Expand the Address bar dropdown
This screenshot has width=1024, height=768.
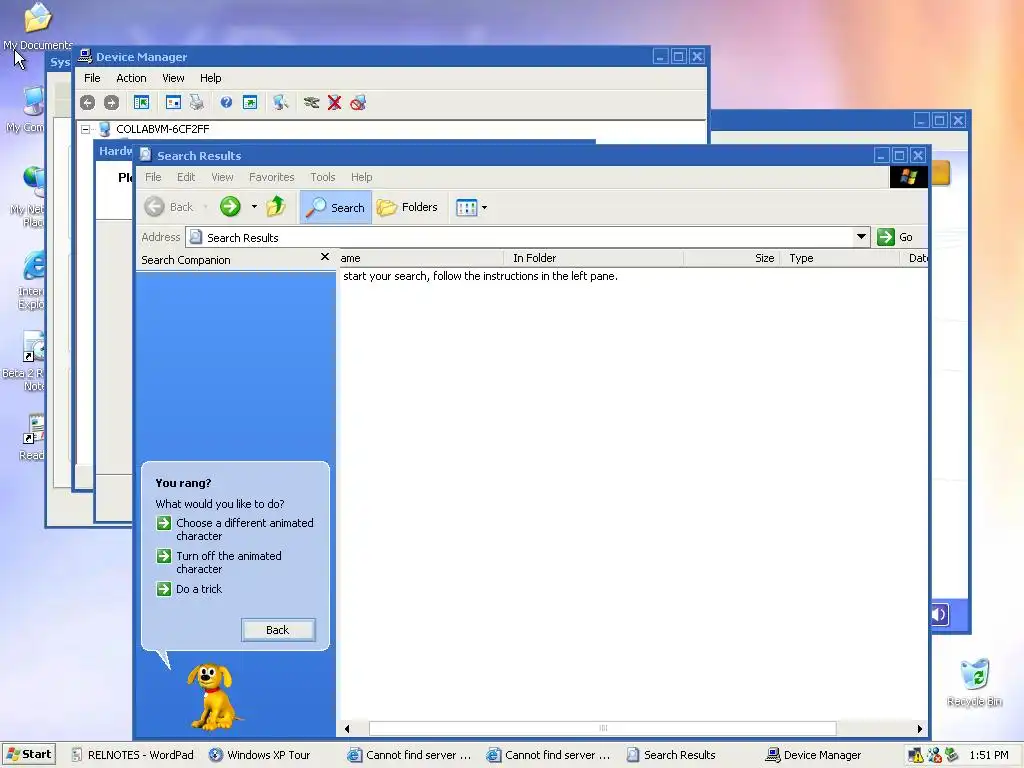(x=861, y=236)
